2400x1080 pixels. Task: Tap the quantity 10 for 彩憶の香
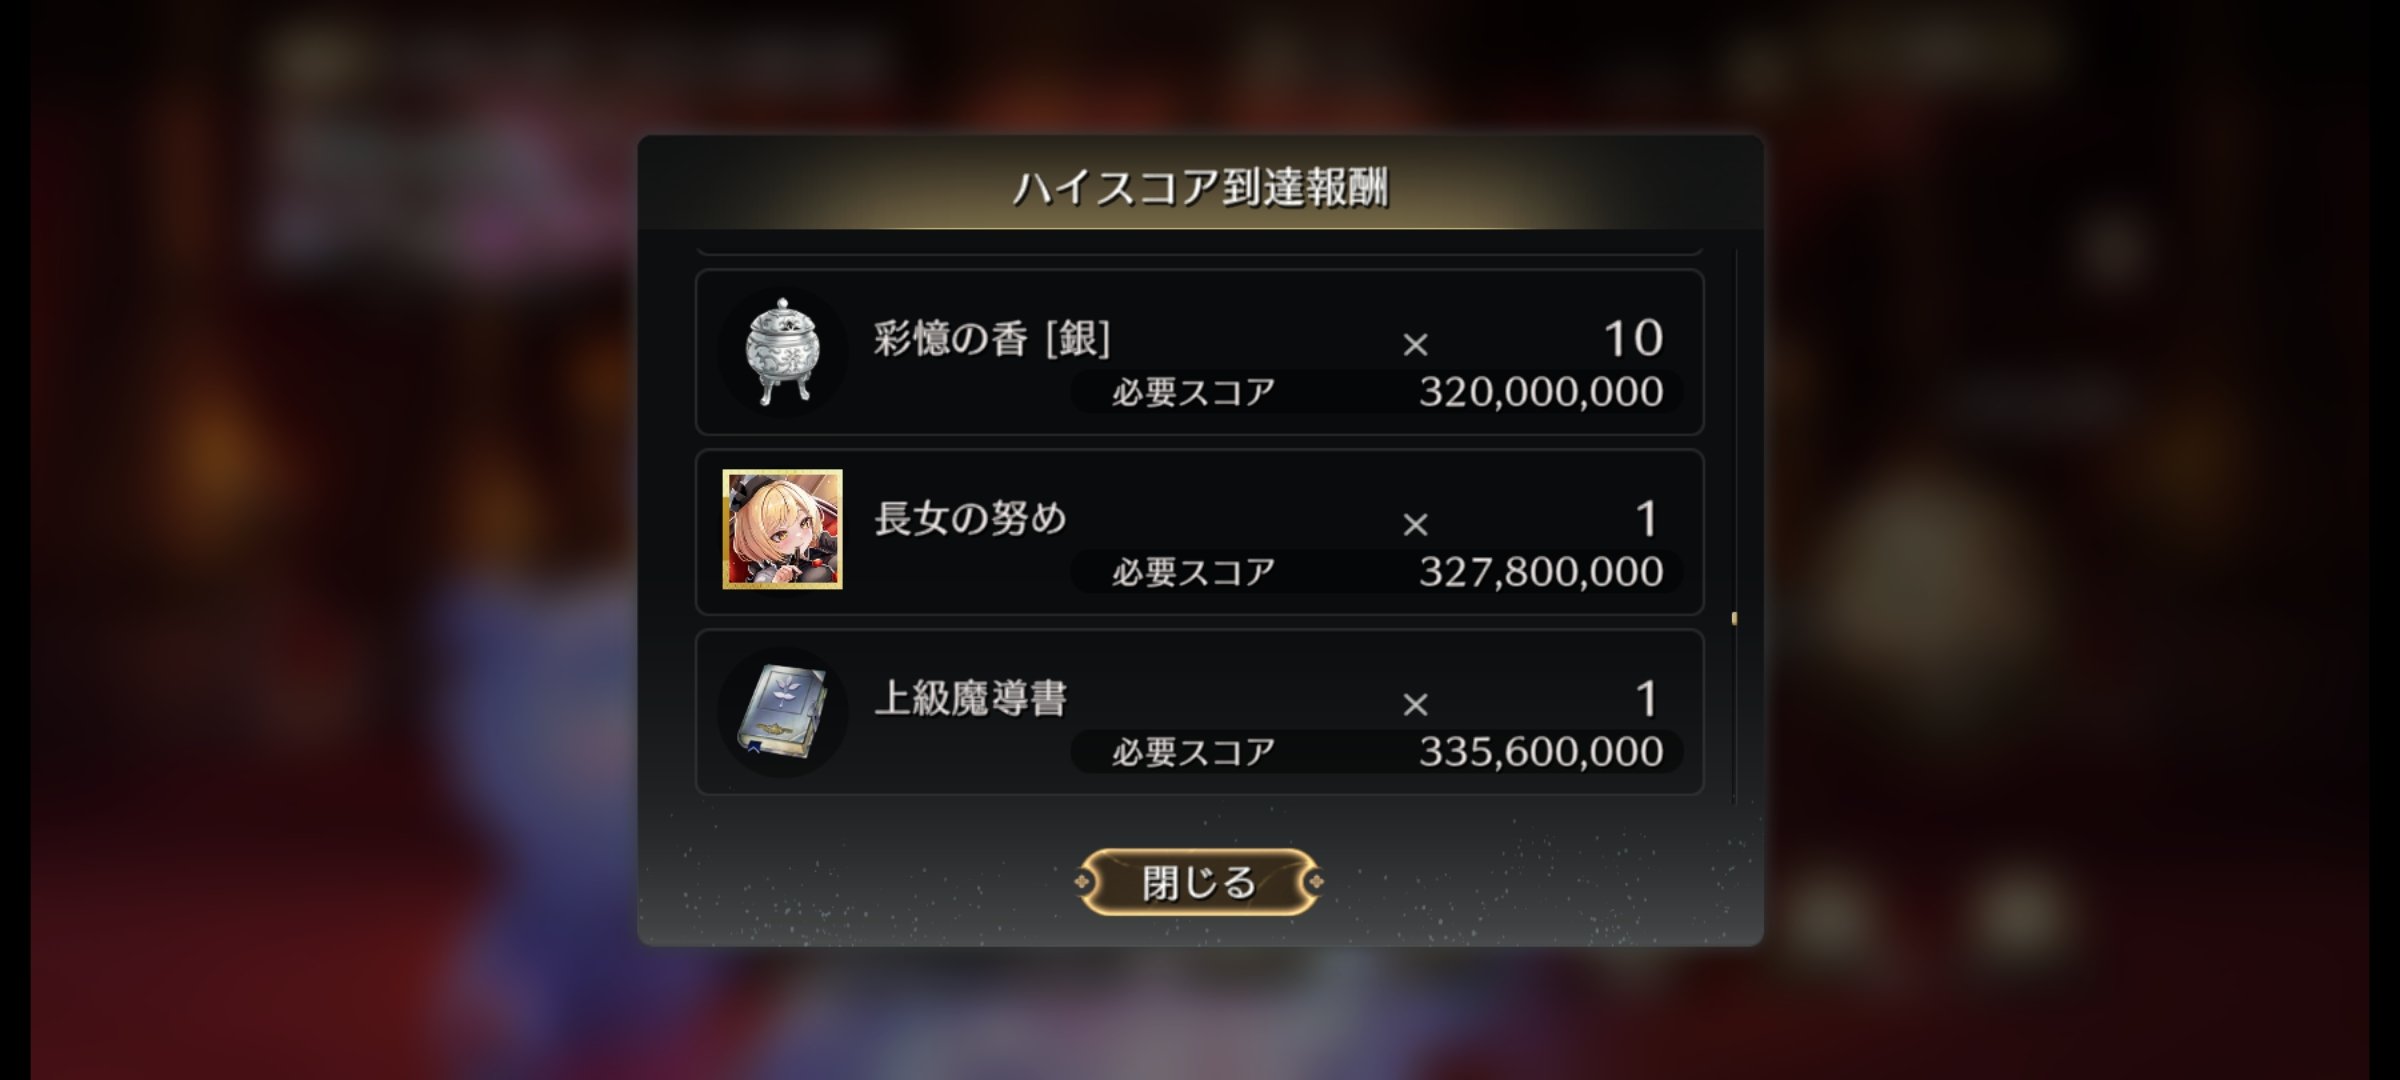coord(1633,338)
